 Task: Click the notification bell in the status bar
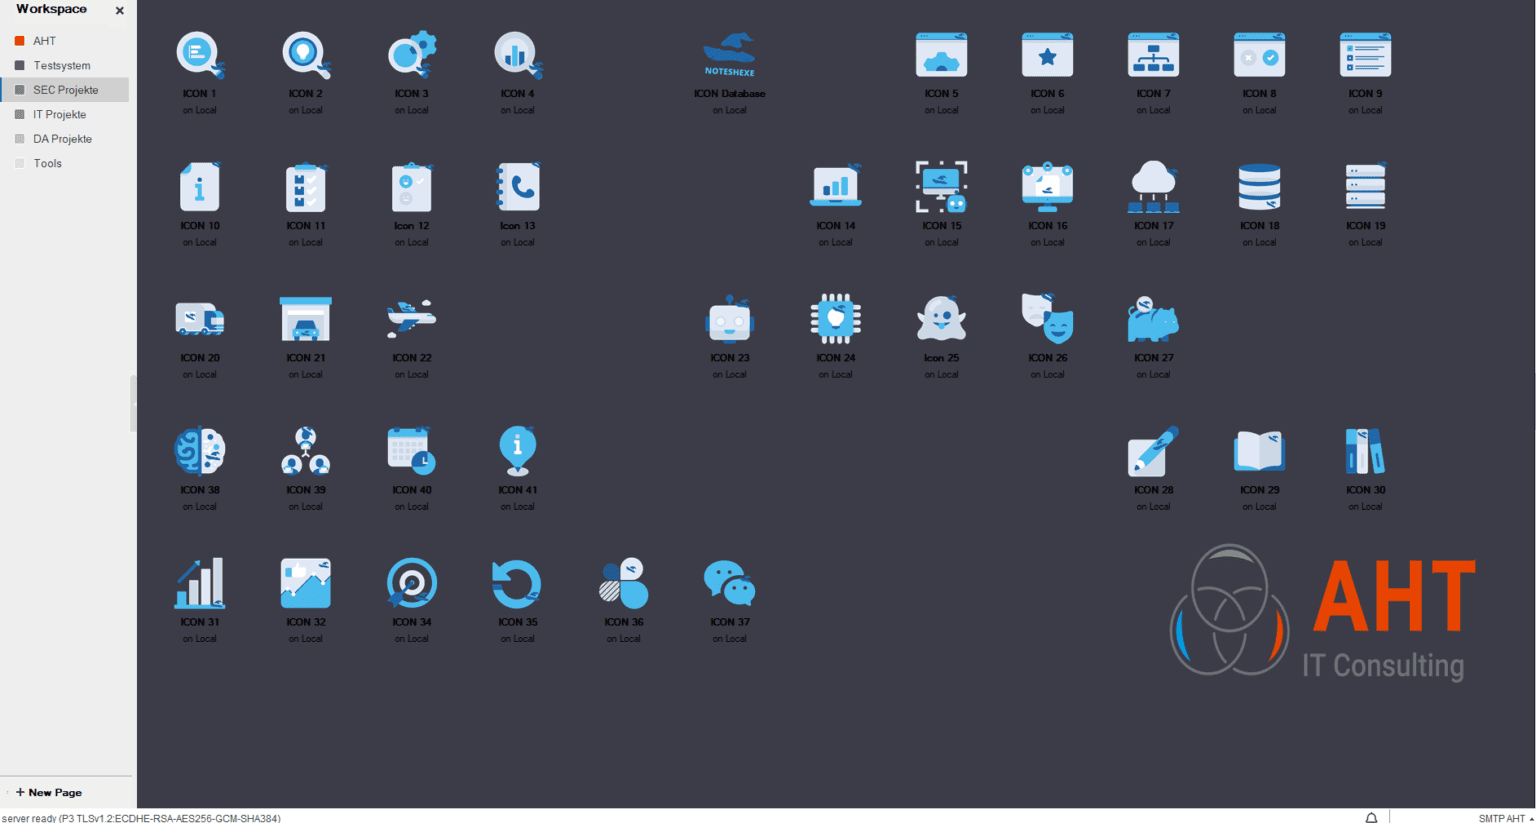tap(1371, 817)
